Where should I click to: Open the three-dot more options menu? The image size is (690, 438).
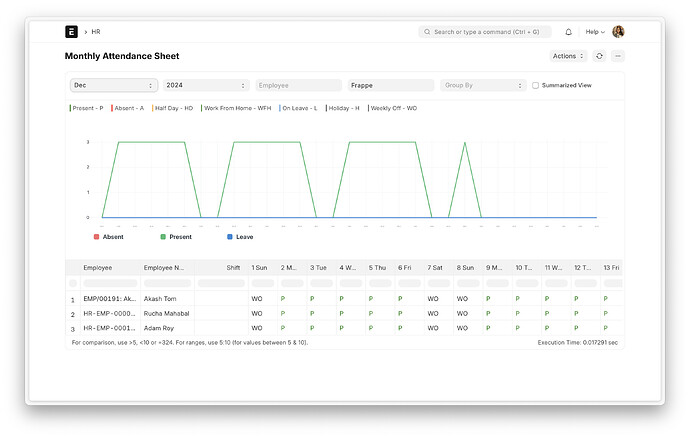[x=618, y=56]
